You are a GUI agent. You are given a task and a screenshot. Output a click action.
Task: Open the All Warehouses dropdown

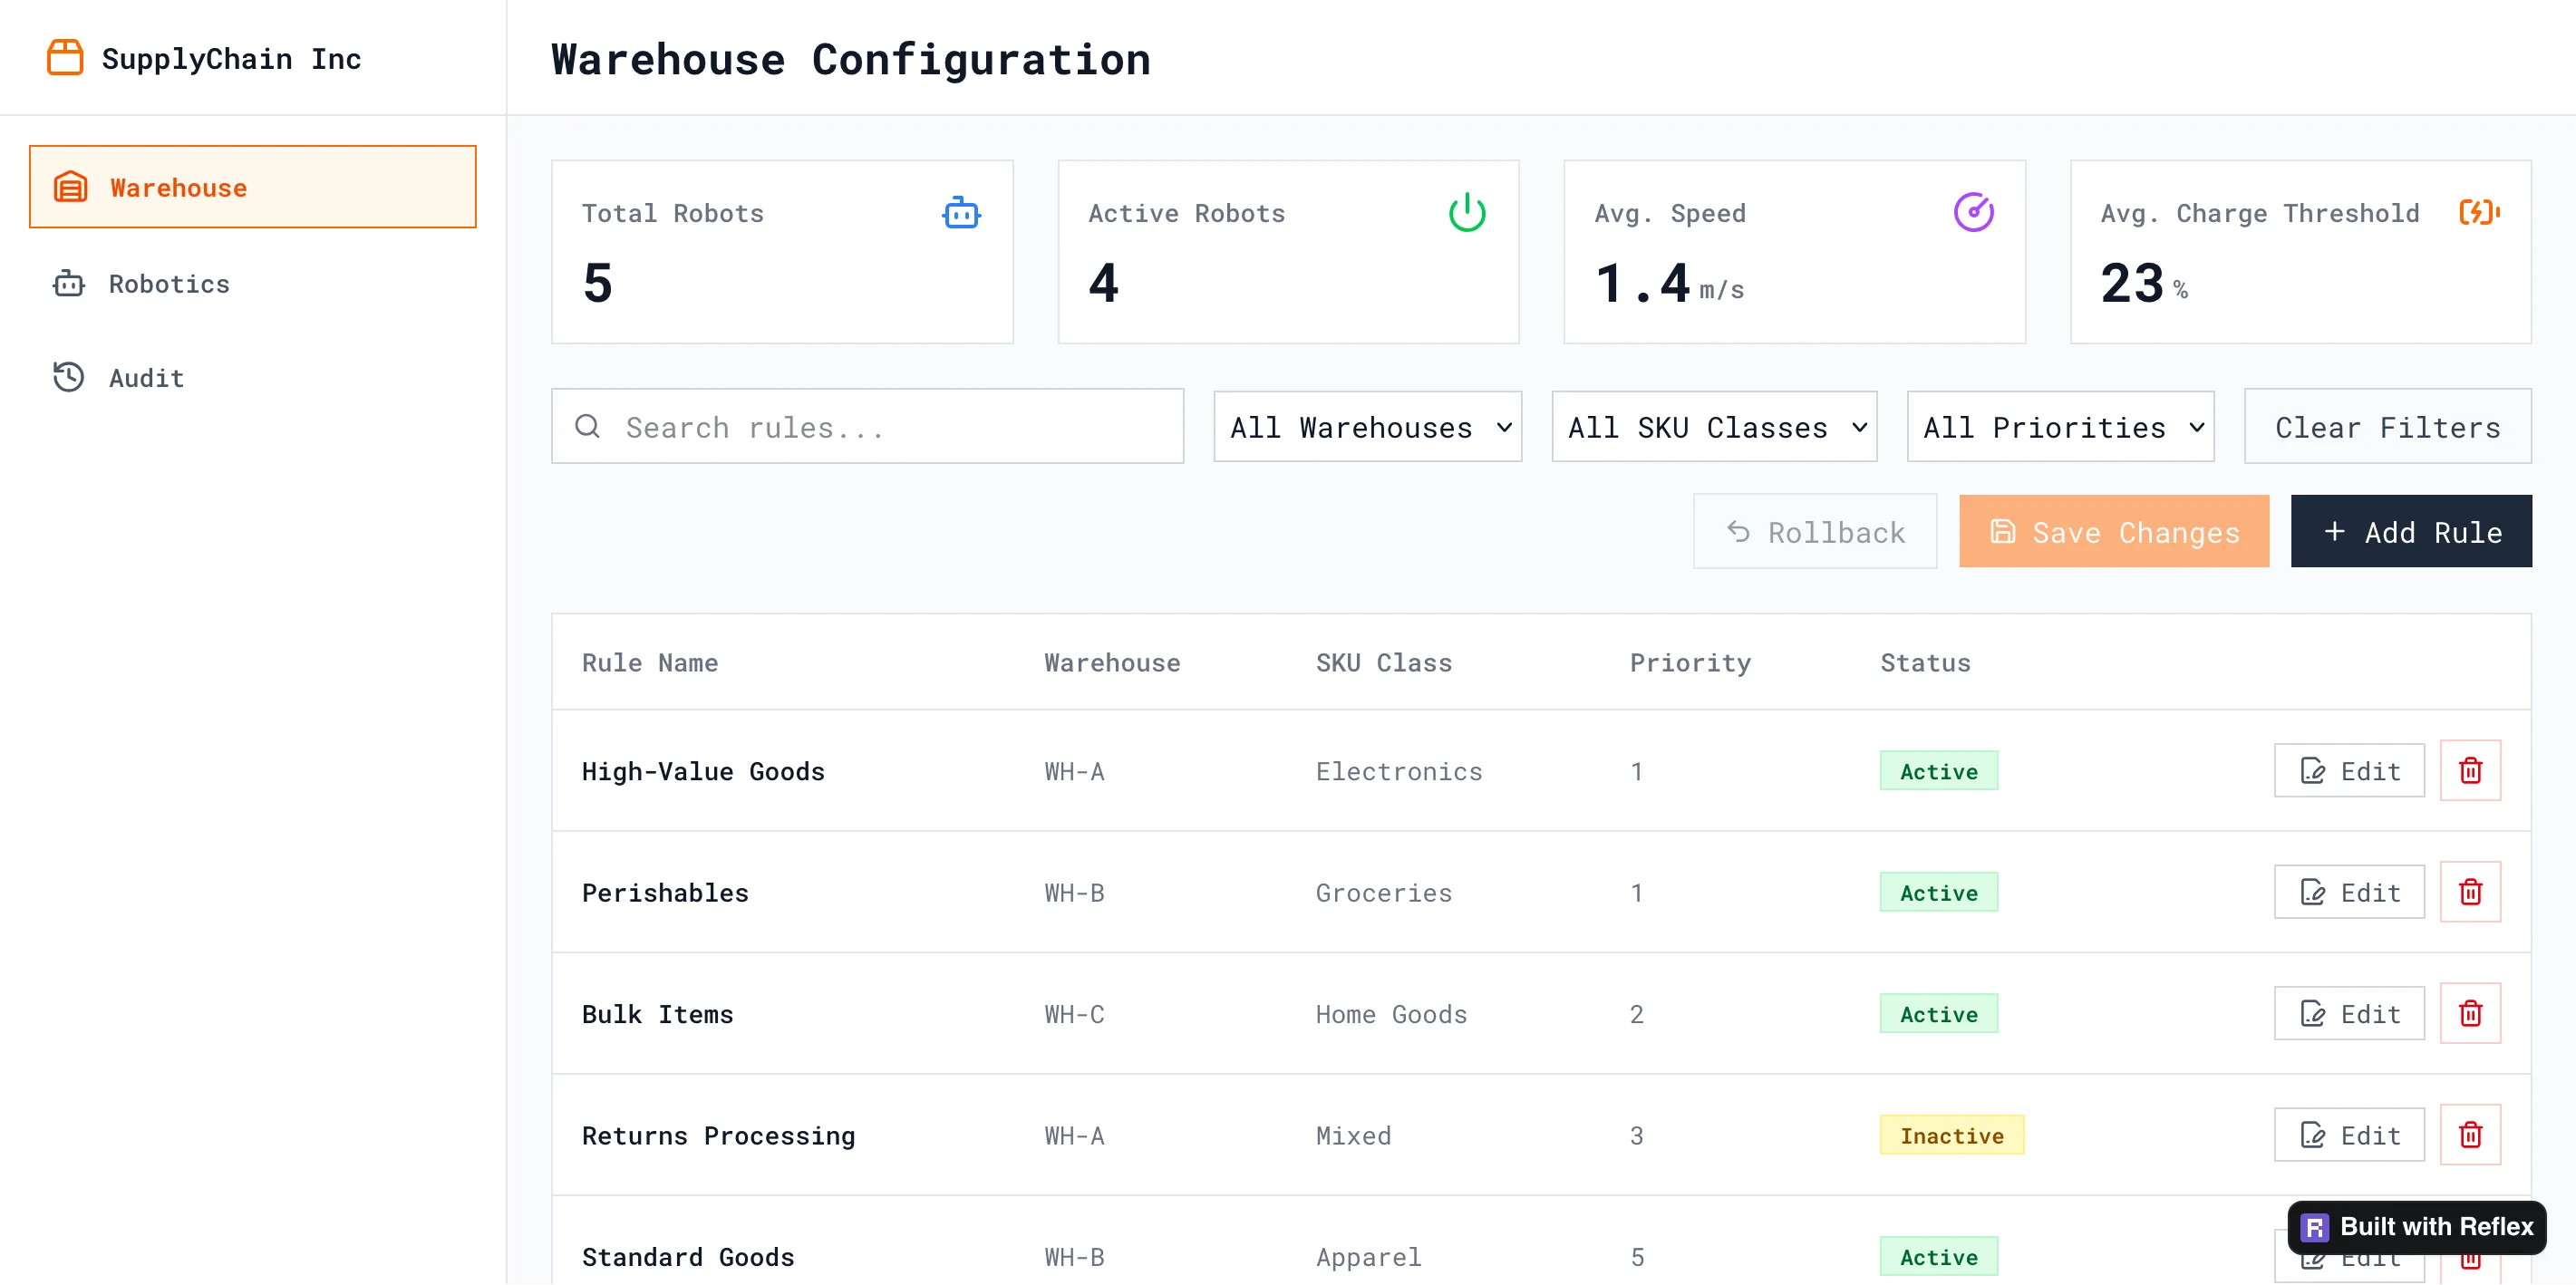click(x=1367, y=427)
